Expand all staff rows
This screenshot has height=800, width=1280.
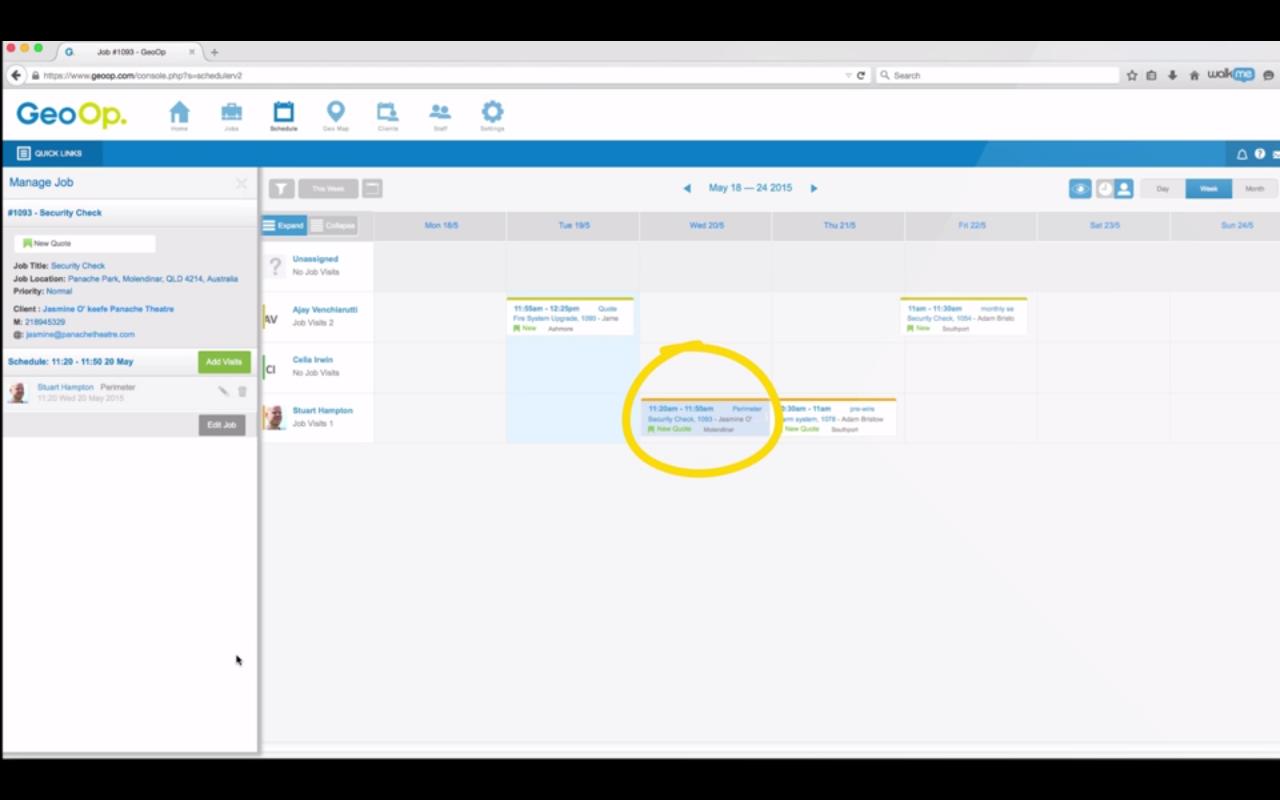click(x=284, y=225)
